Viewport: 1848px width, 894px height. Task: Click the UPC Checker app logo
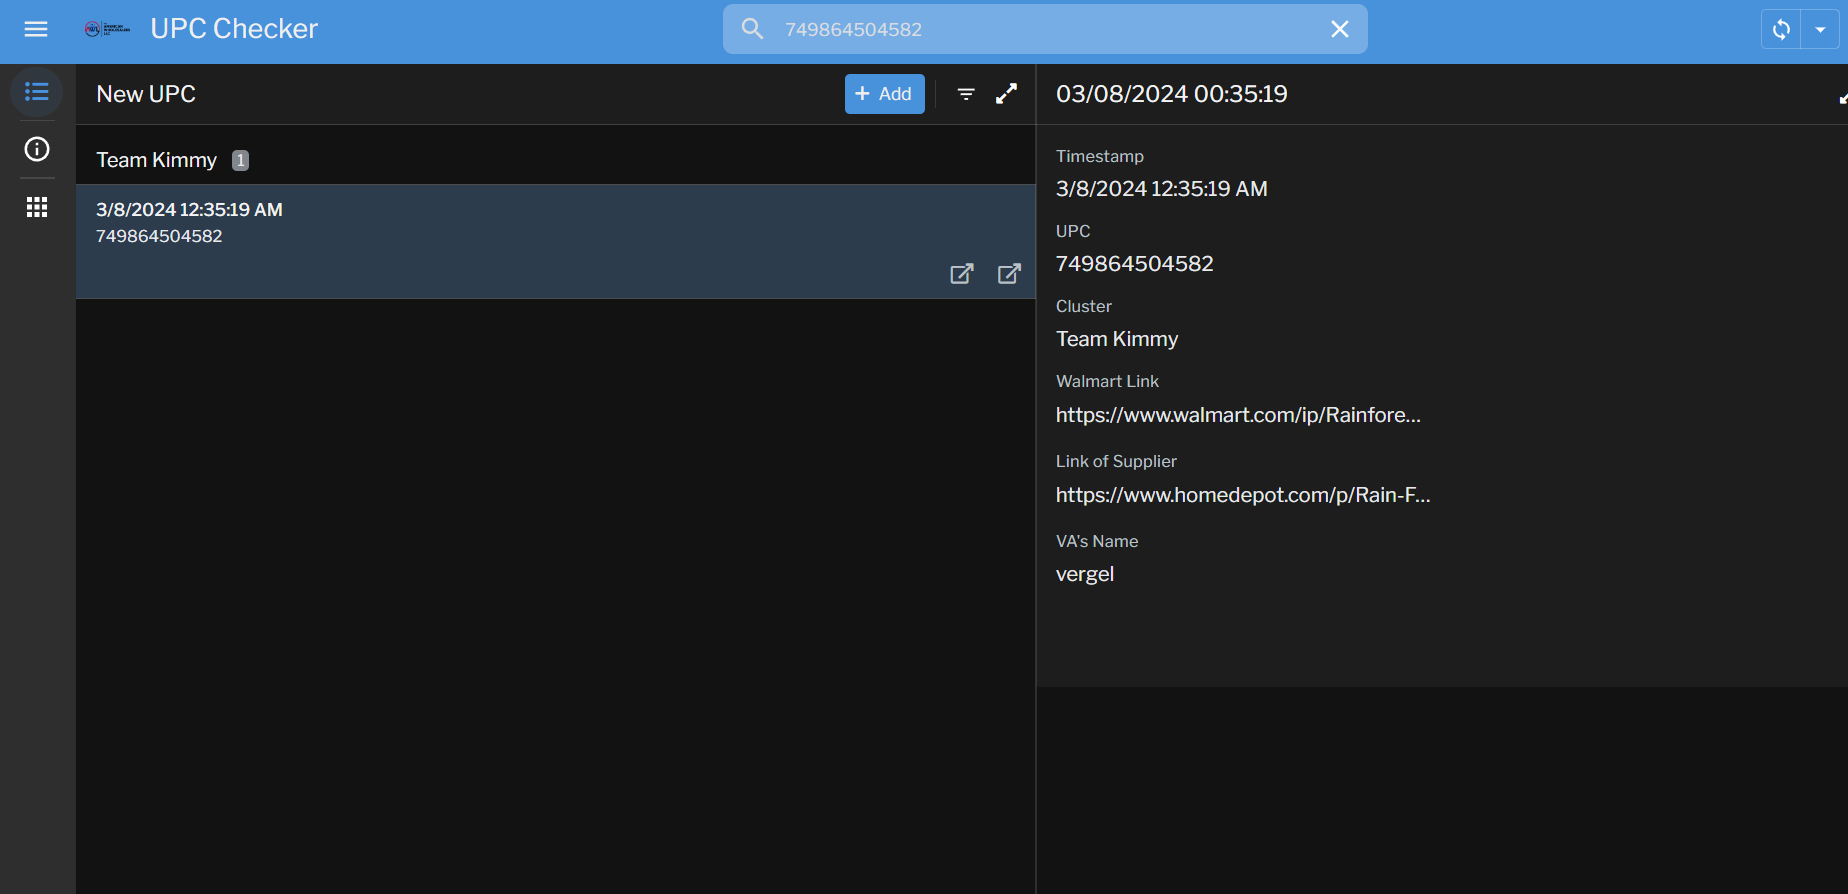(107, 29)
